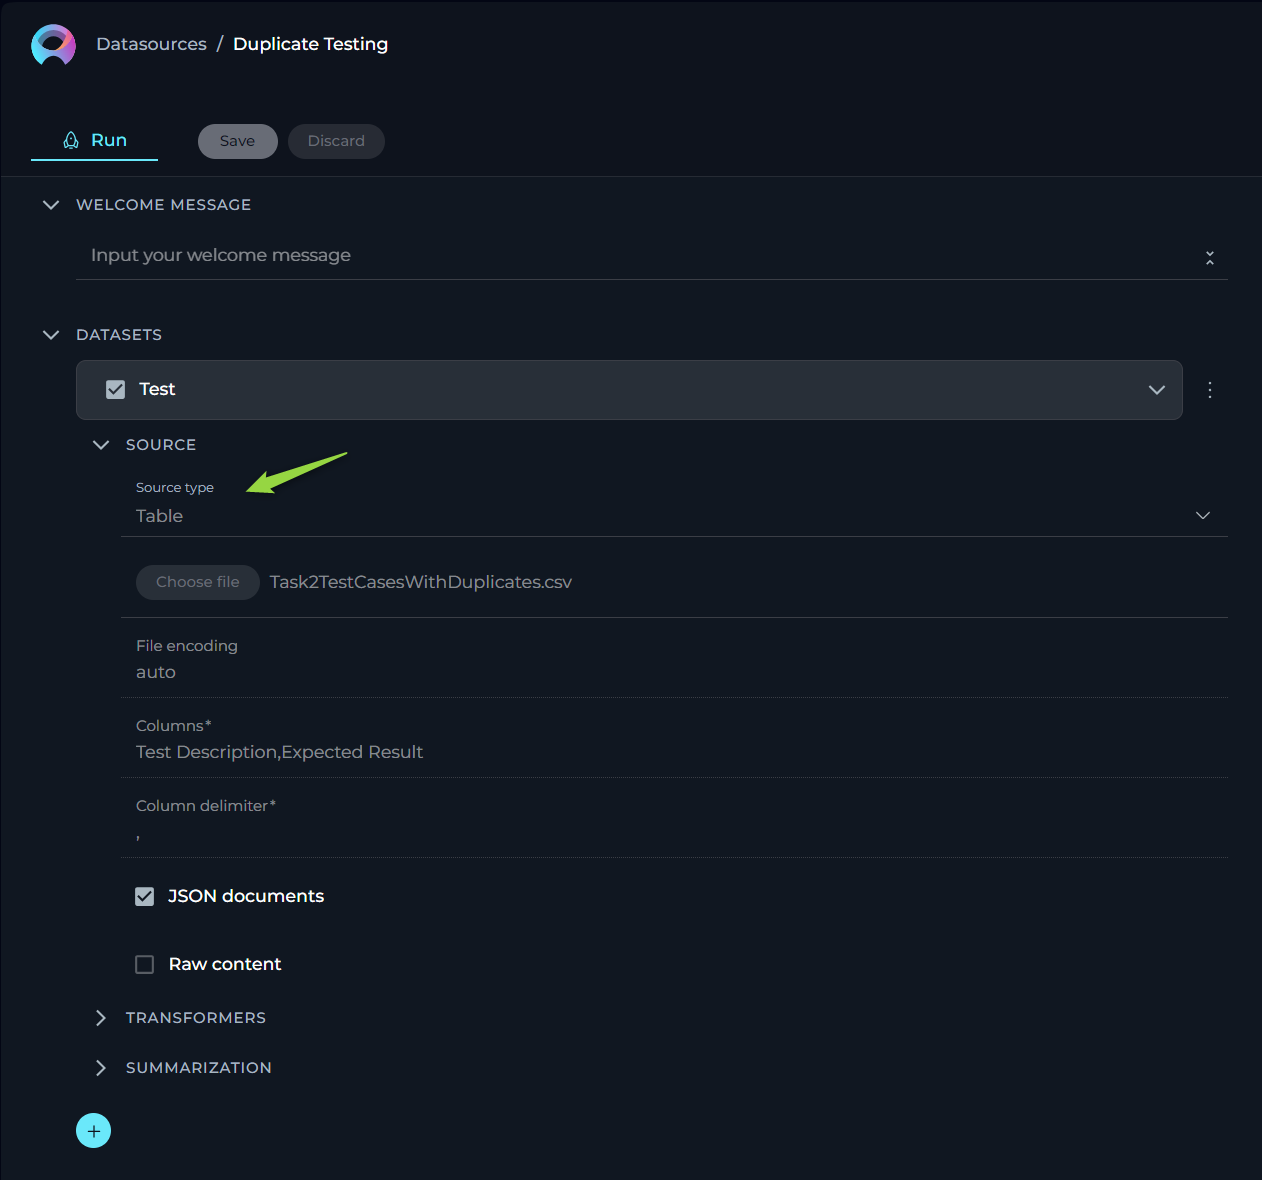The image size is (1262, 1180).
Task: Add a new dataset with plus button
Action: click(94, 1131)
